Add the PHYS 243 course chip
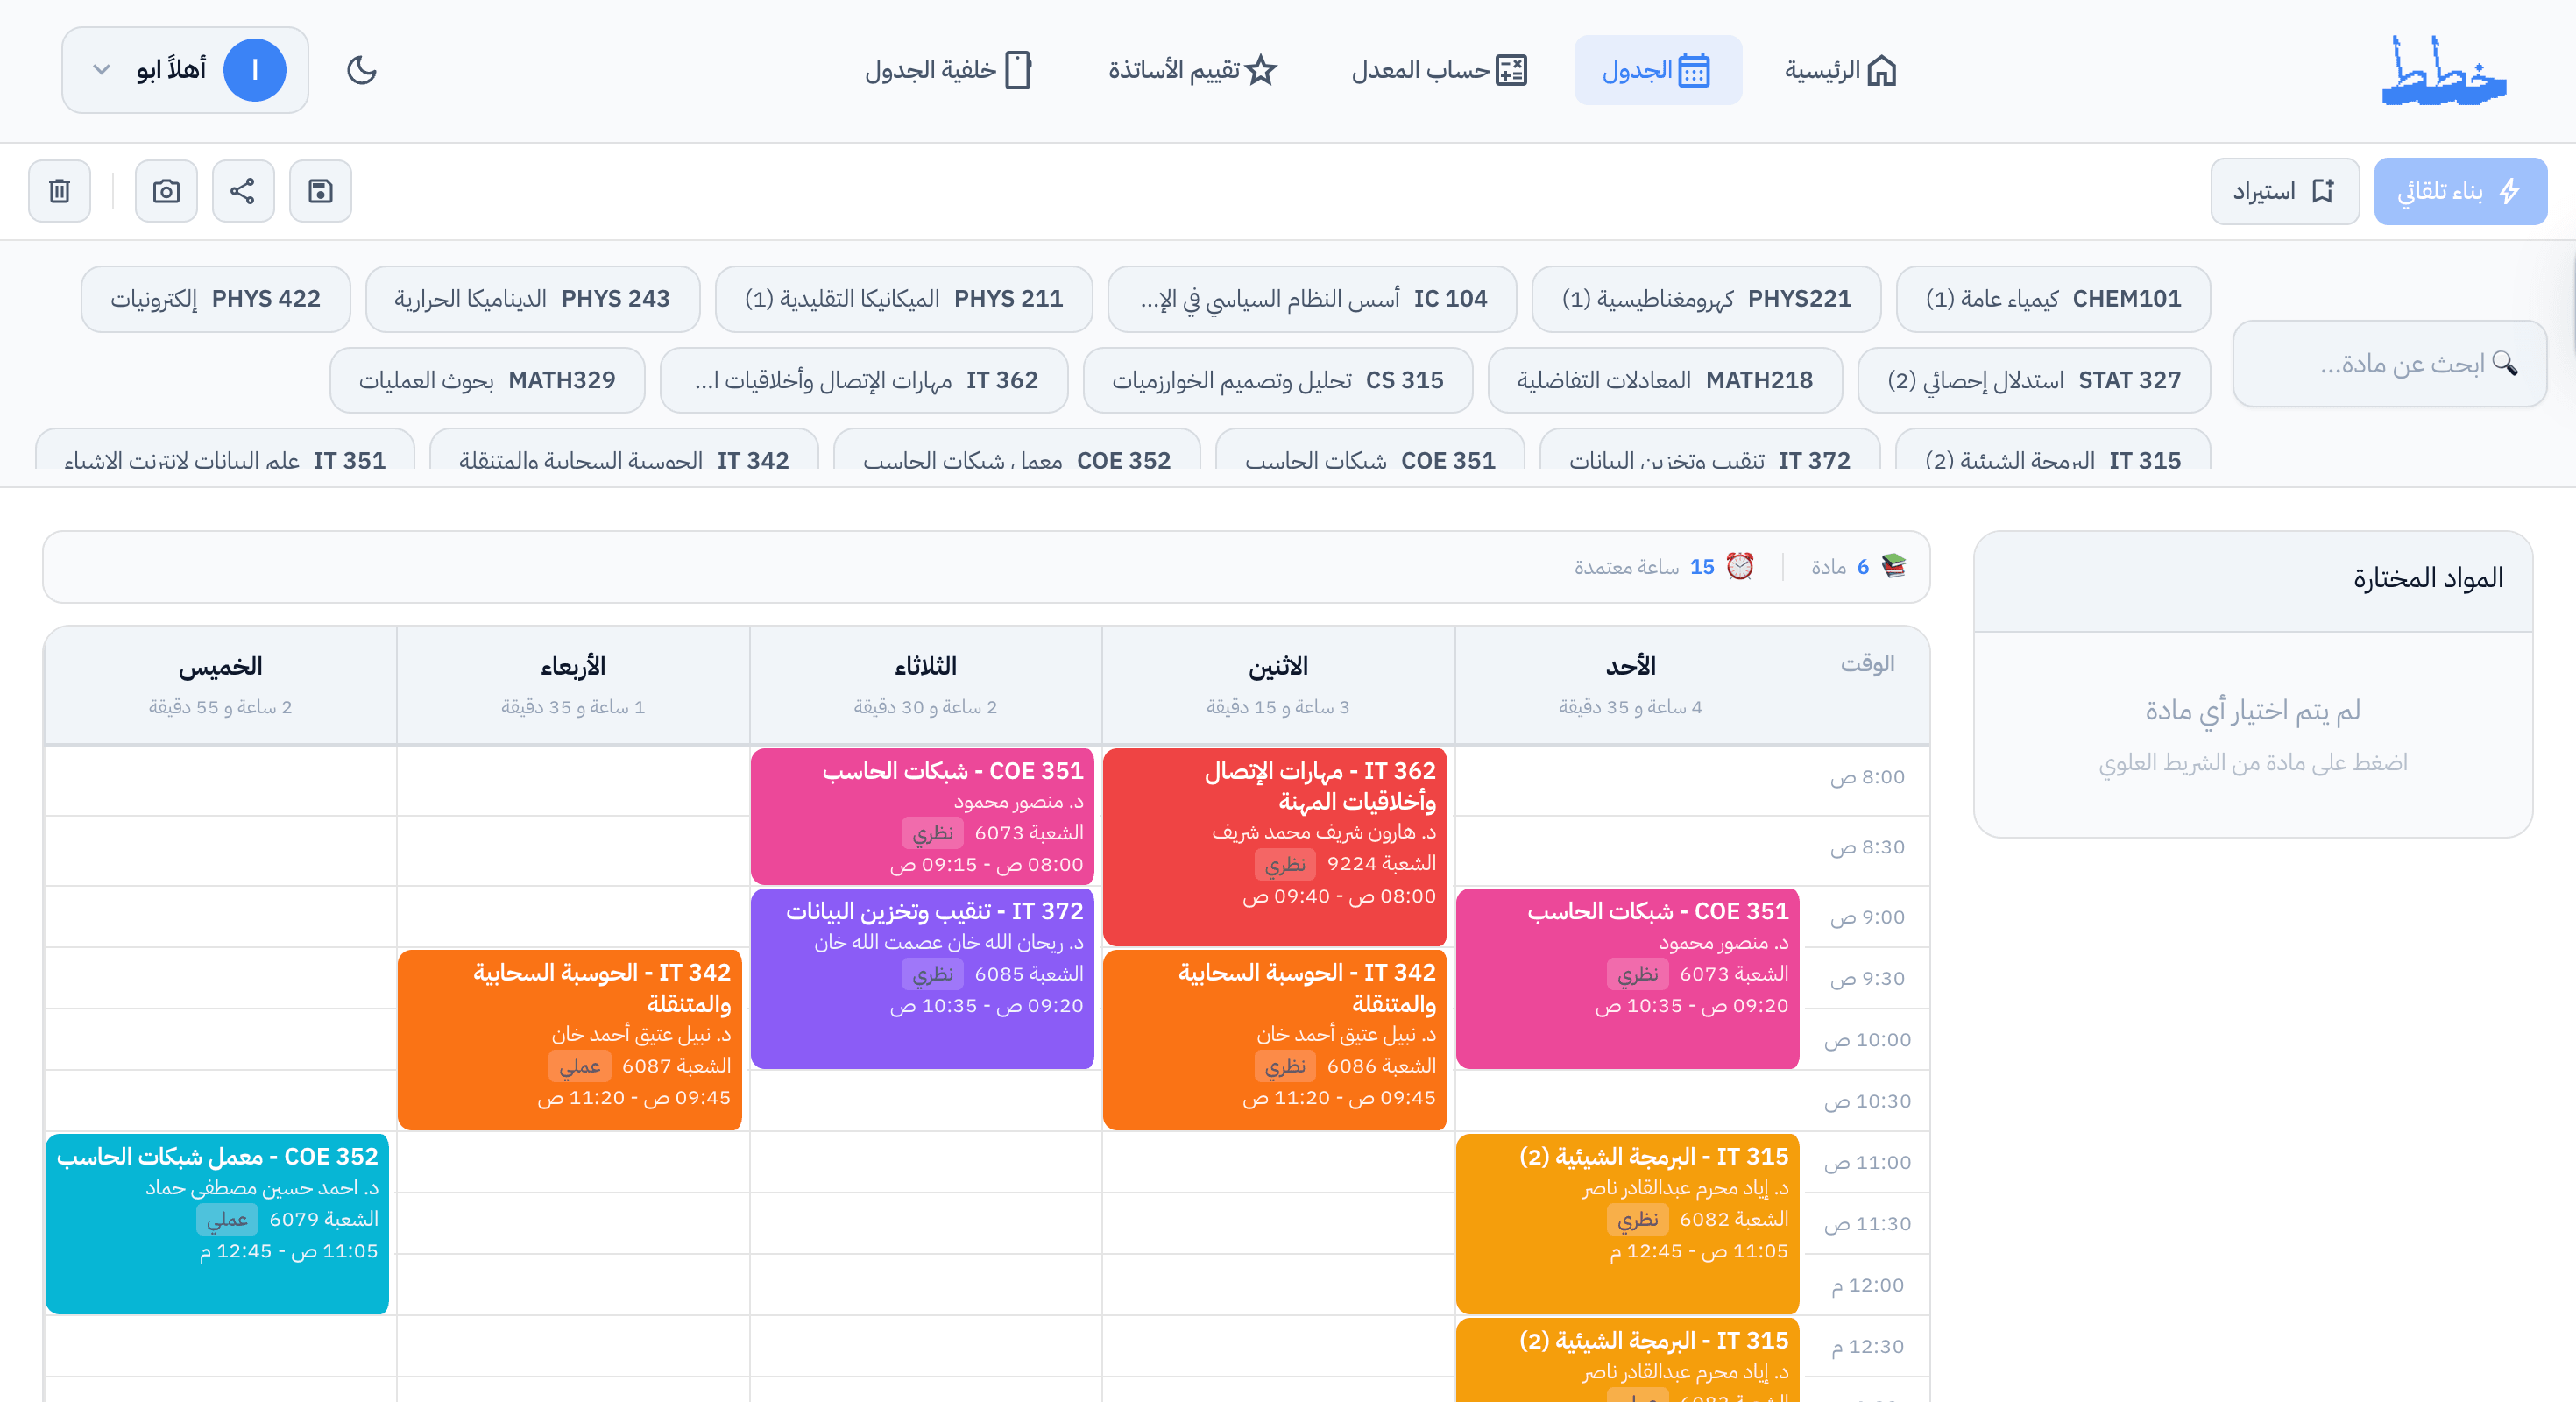The height and width of the screenshot is (1402, 2576). coord(532,299)
